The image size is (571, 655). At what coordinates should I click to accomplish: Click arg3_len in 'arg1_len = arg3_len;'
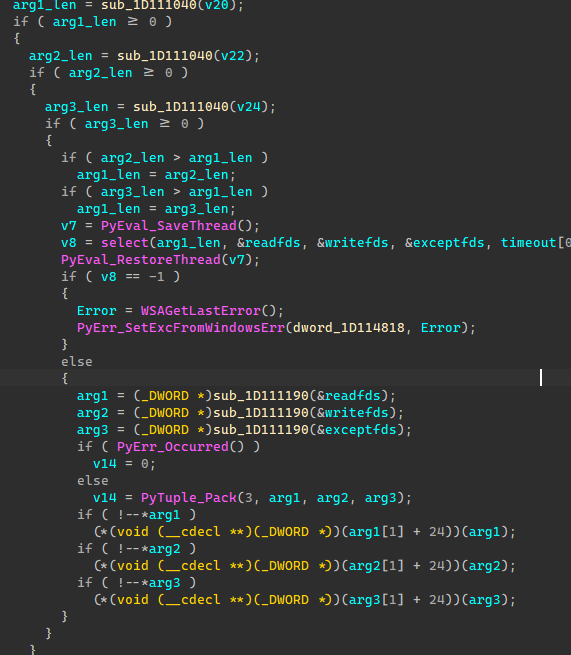click(x=197, y=209)
